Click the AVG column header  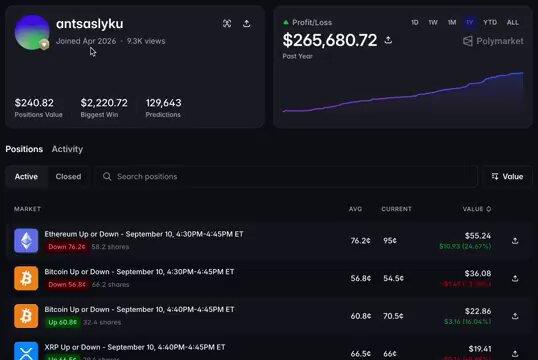click(x=355, y=209)
